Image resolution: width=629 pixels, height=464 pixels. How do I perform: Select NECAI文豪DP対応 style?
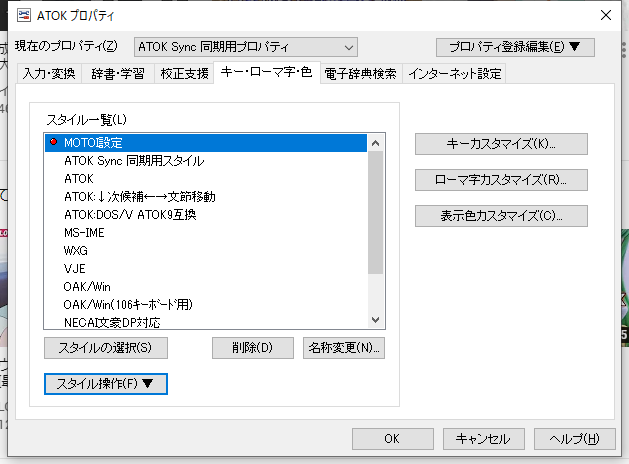(206, 322)
